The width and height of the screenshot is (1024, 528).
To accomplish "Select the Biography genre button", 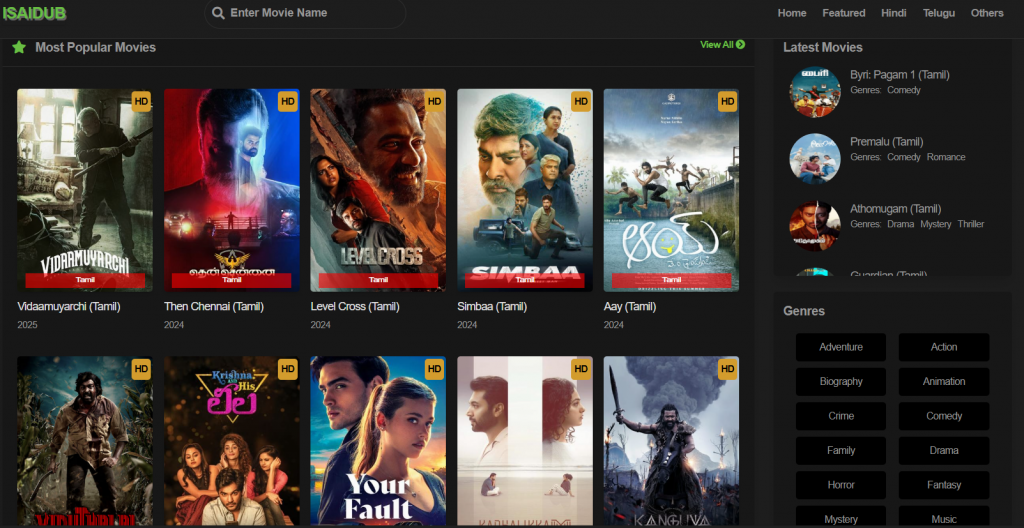I will (x=841, y=382).
